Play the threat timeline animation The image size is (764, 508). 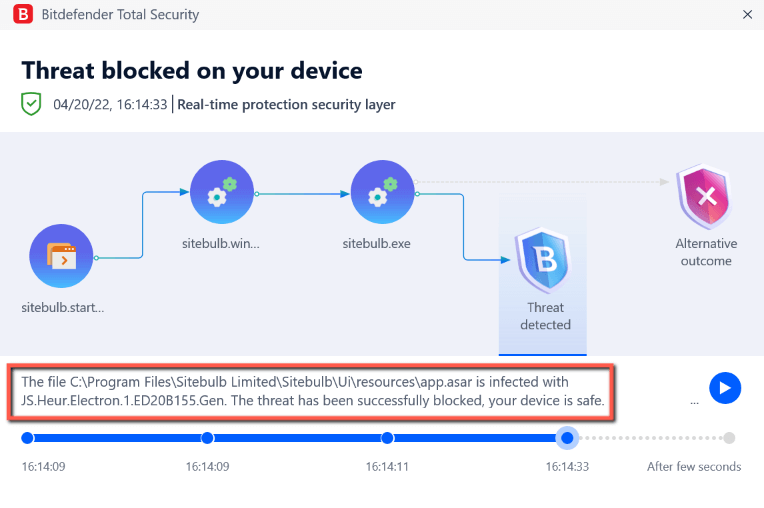[x=725, y=388]
